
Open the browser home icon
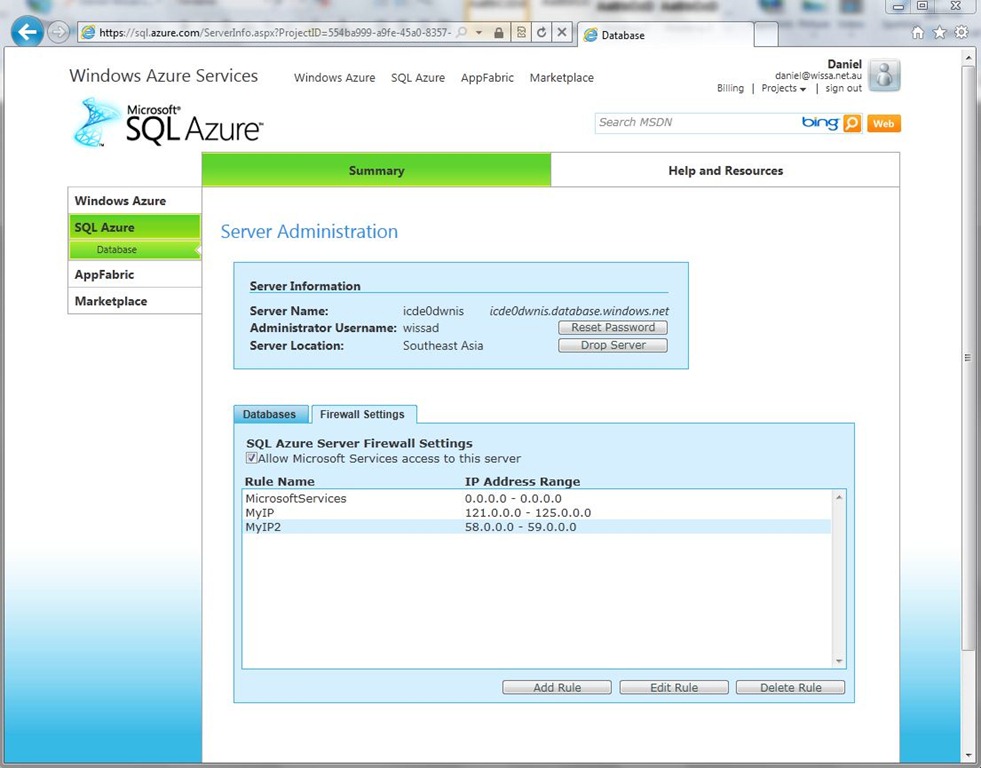coord(918,33)
